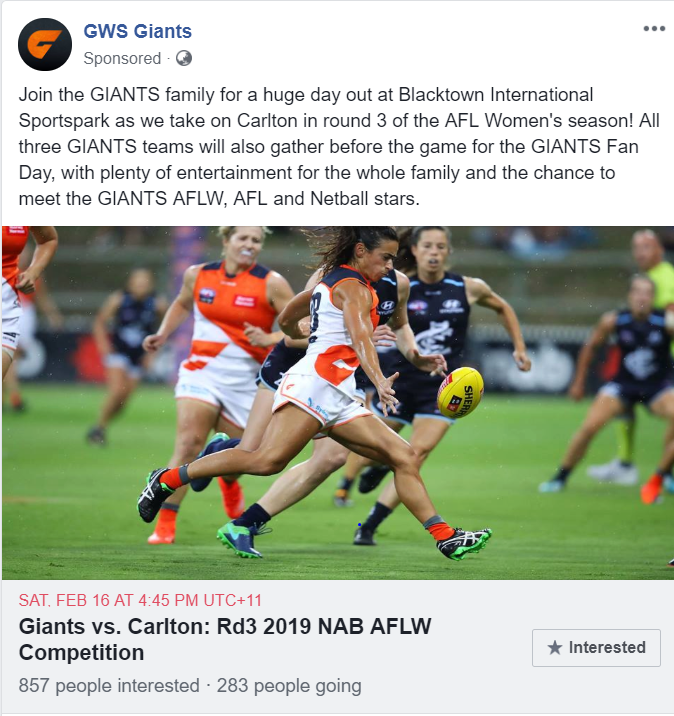Open the GWS Giants profile logo
Image resolution: width=674 pixels, height=716 pixels.
pyautogui.click(x=45, y=44)
